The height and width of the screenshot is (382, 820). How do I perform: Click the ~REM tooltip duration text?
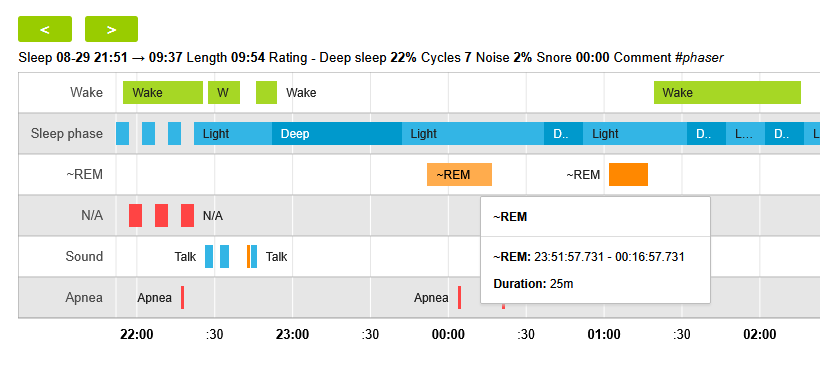coord(533,284)
